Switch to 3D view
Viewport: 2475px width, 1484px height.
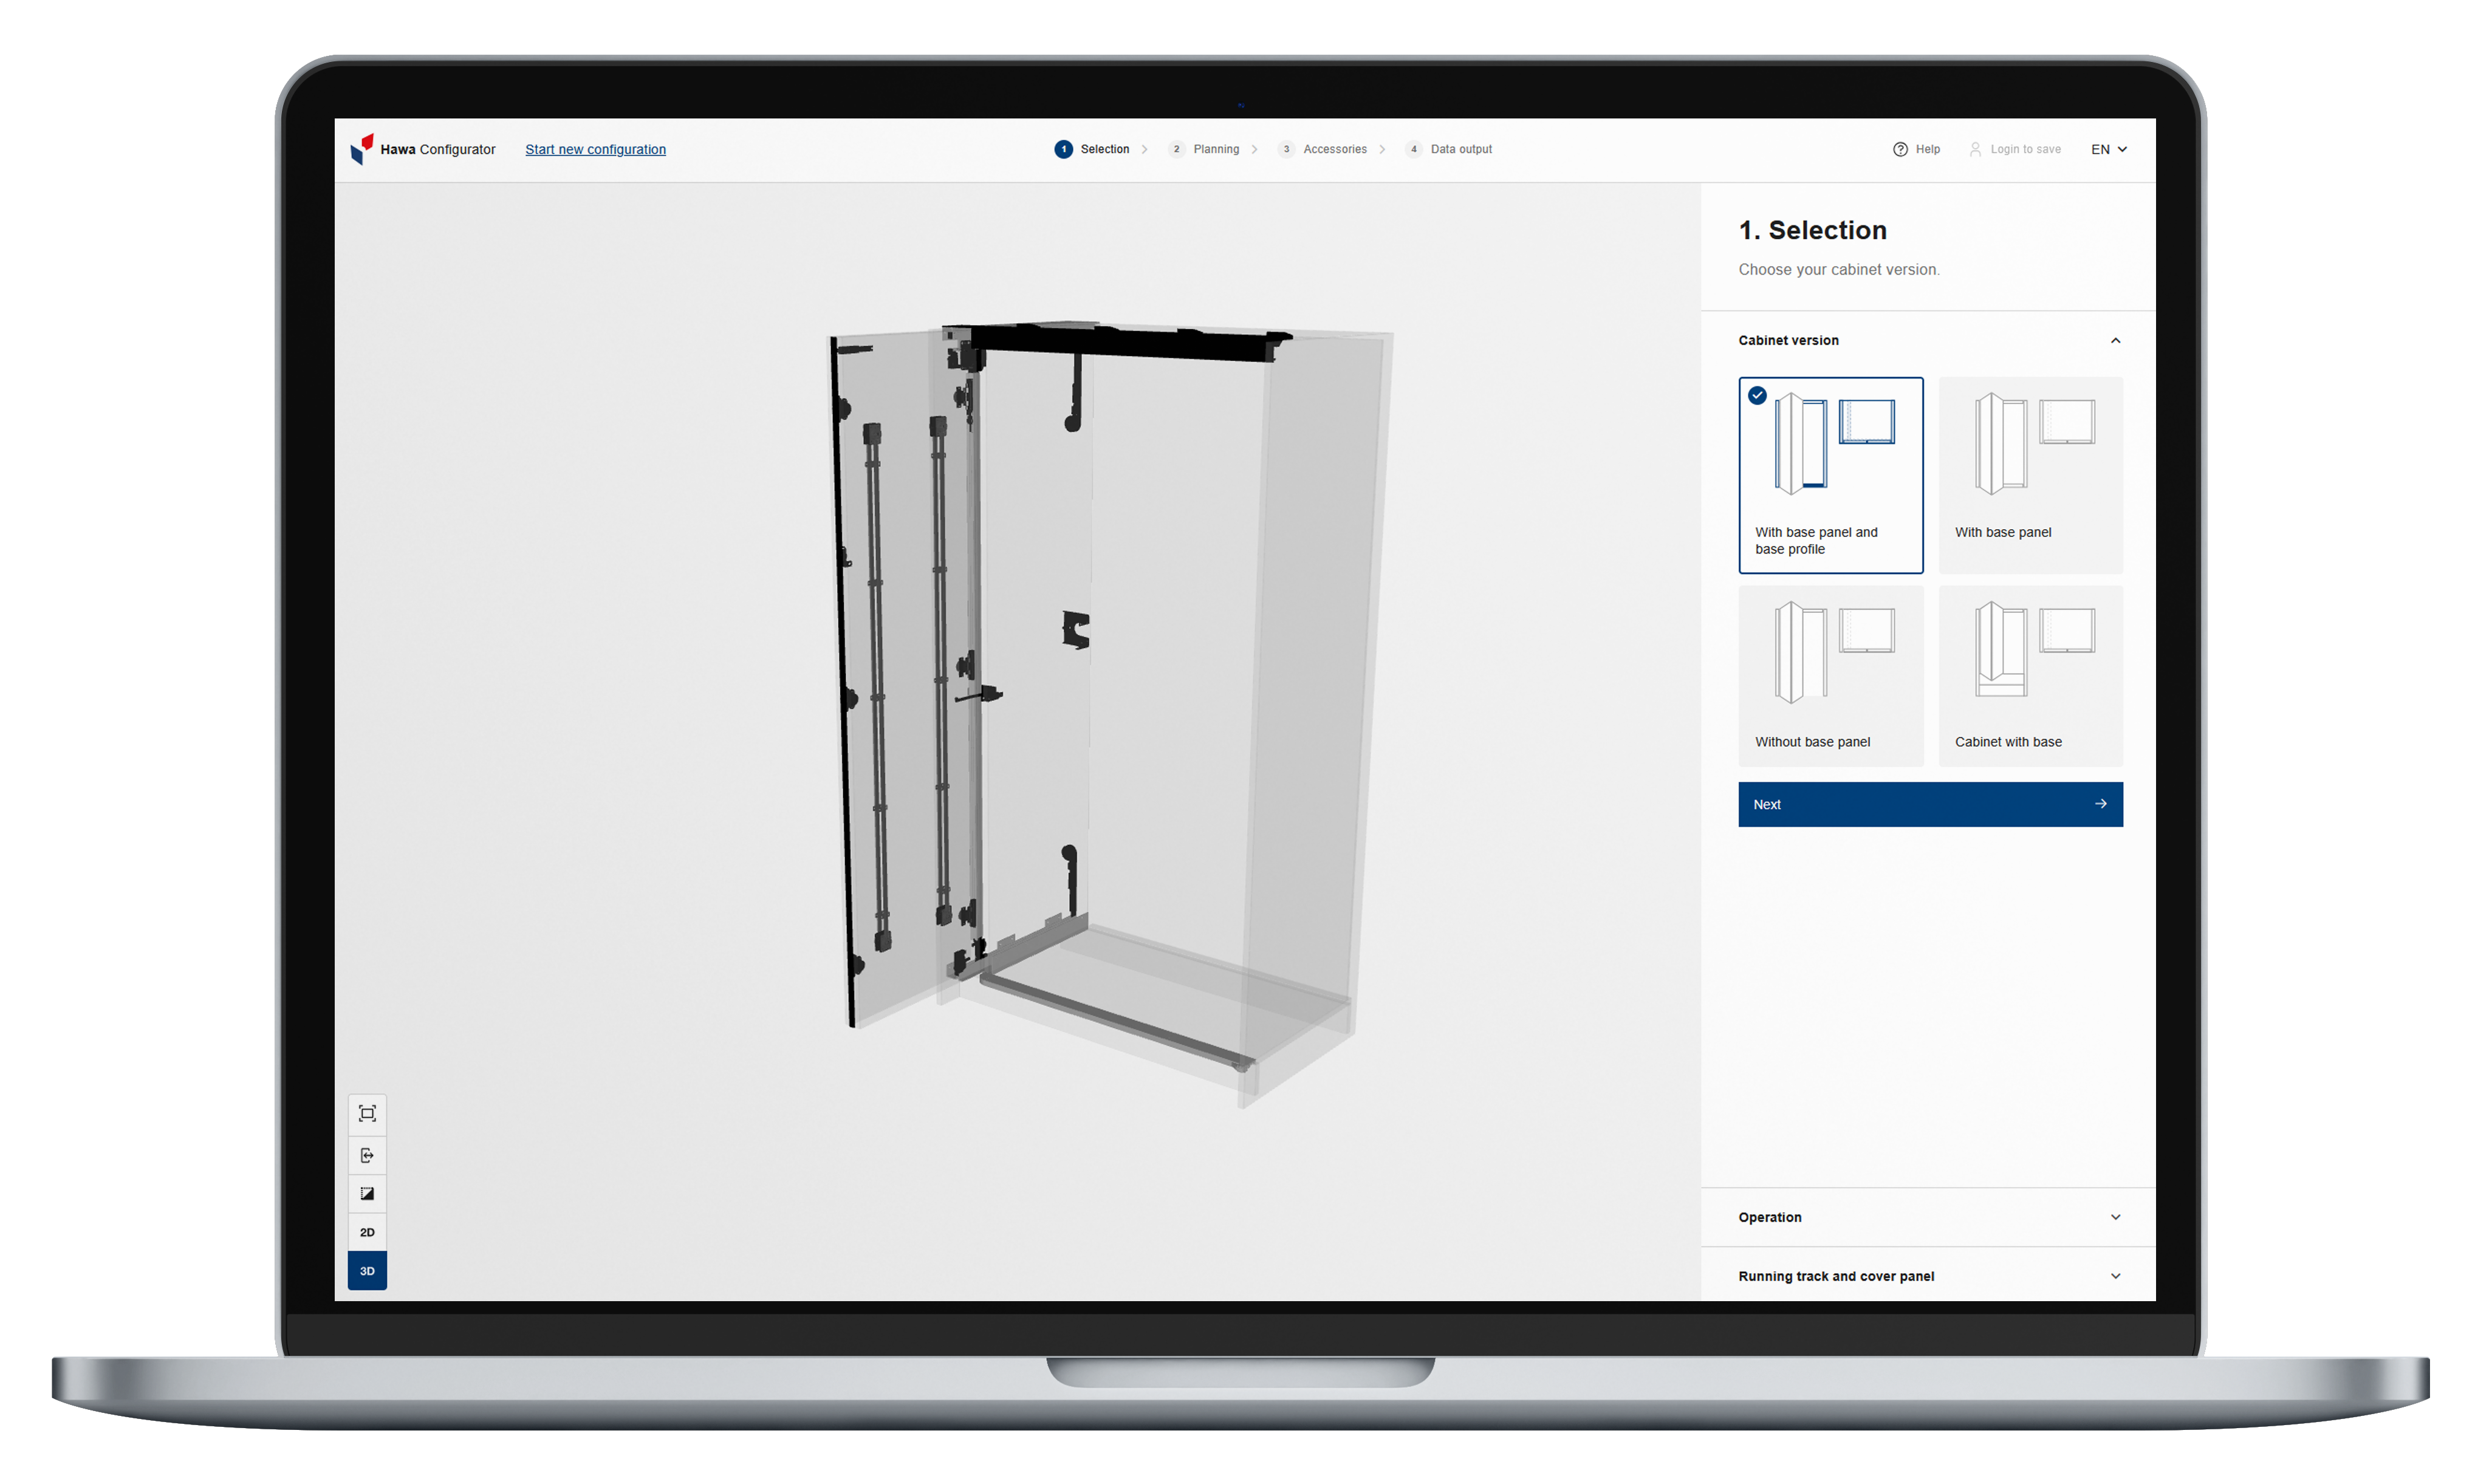coord(367,1271)
